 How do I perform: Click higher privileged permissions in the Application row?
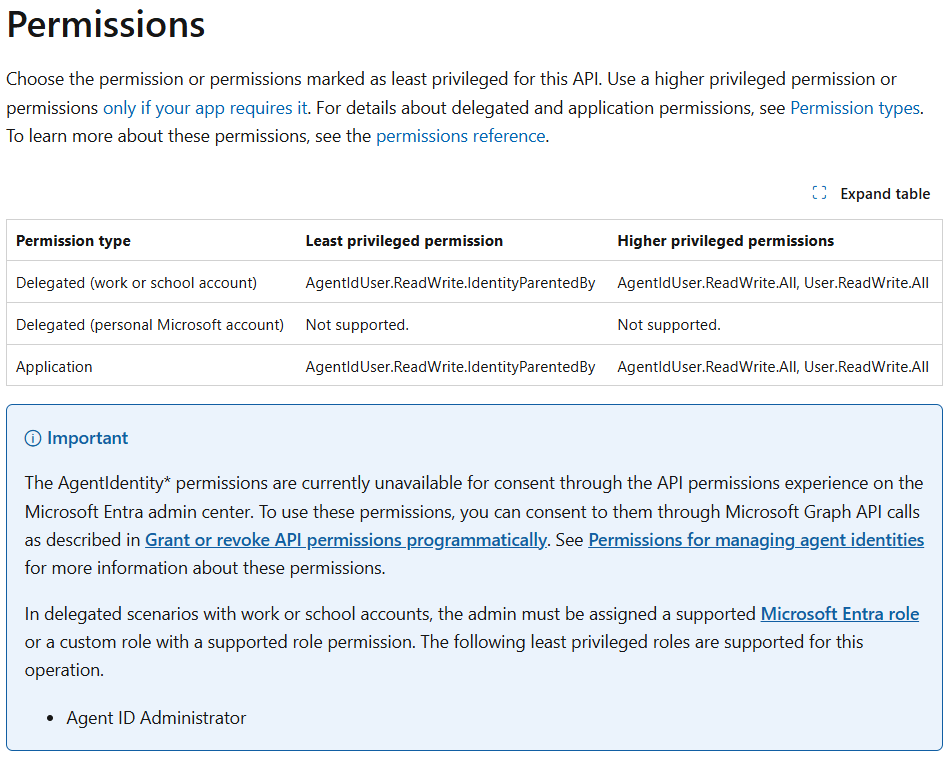pyautogui.click(x=772, y=367)
